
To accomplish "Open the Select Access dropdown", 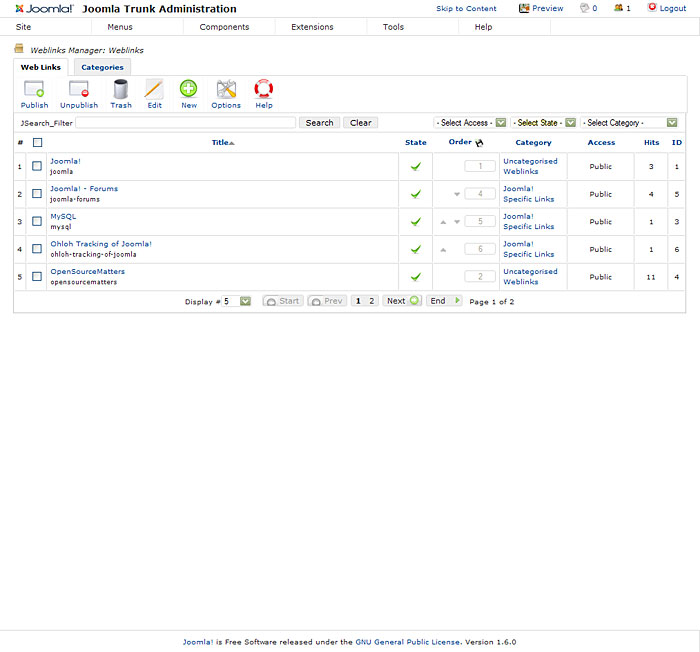I will [470, 123].
